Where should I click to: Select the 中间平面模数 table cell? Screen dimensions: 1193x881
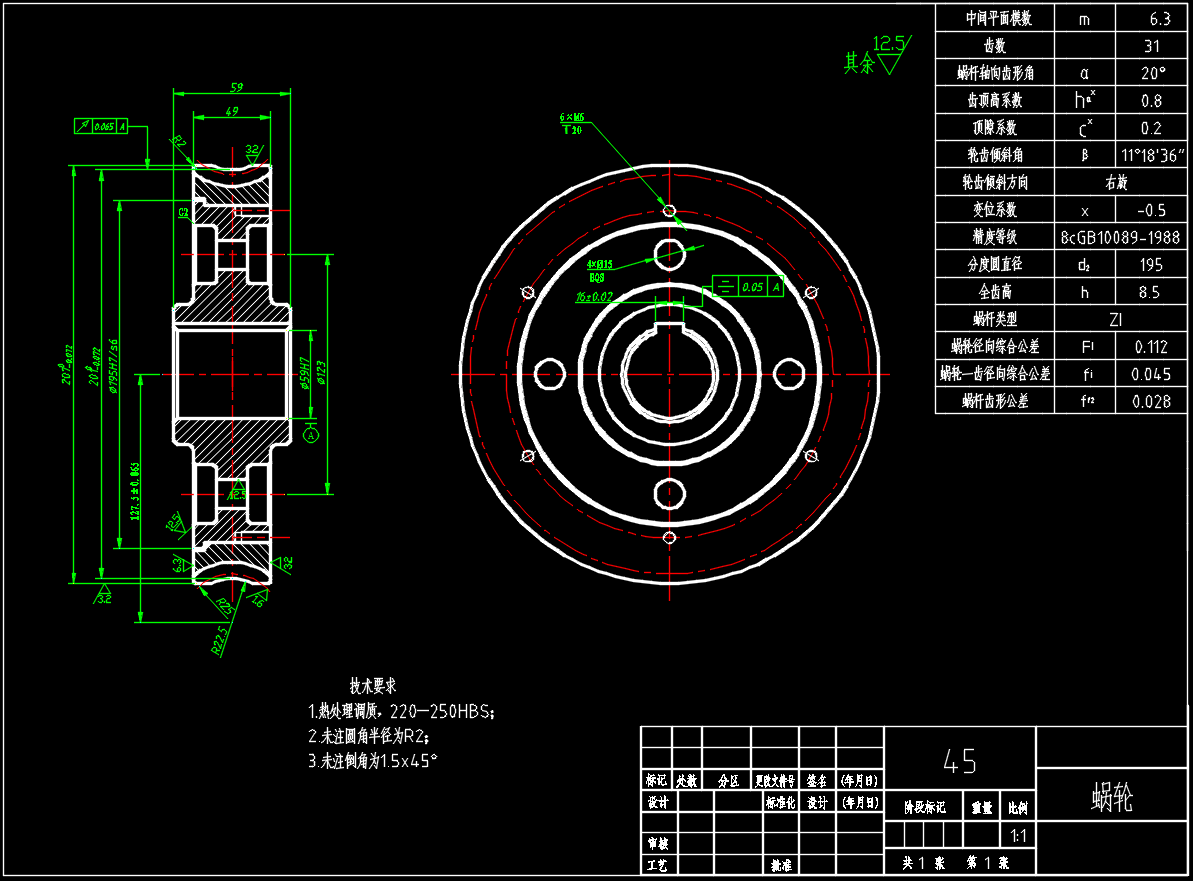click(x=995, y=18)
